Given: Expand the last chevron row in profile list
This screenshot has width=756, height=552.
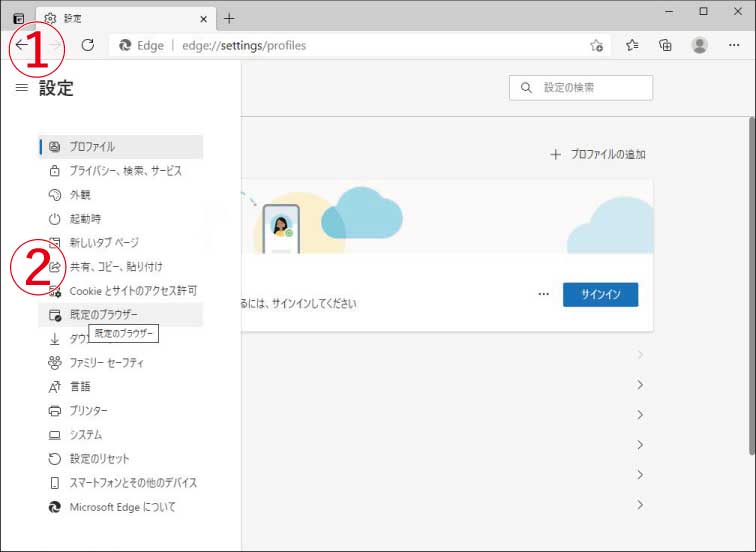Looking at the screenshot, I should tap(640, 505).
